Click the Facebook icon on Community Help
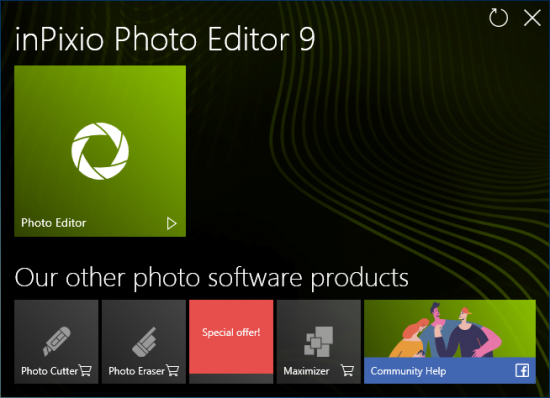The width and height of the screenshot is (550, 398). tap(522, 371)
